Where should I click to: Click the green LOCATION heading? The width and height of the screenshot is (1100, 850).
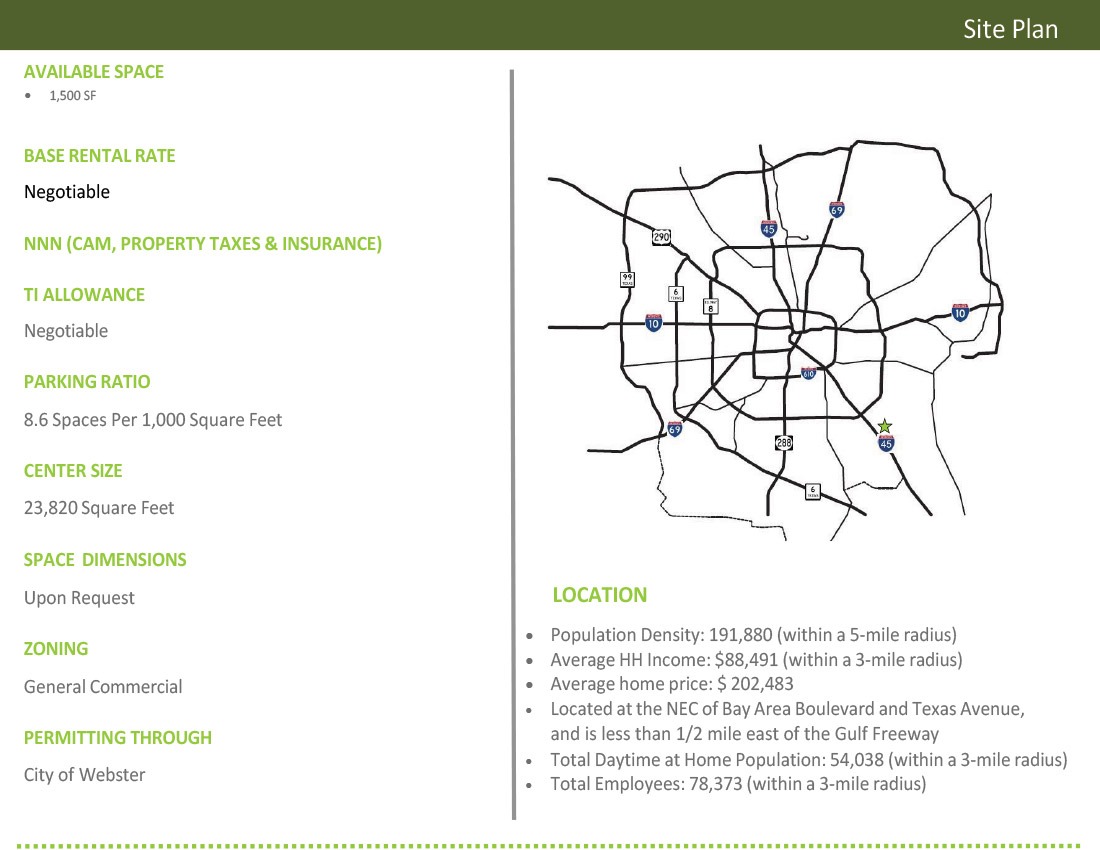[599, 595]
